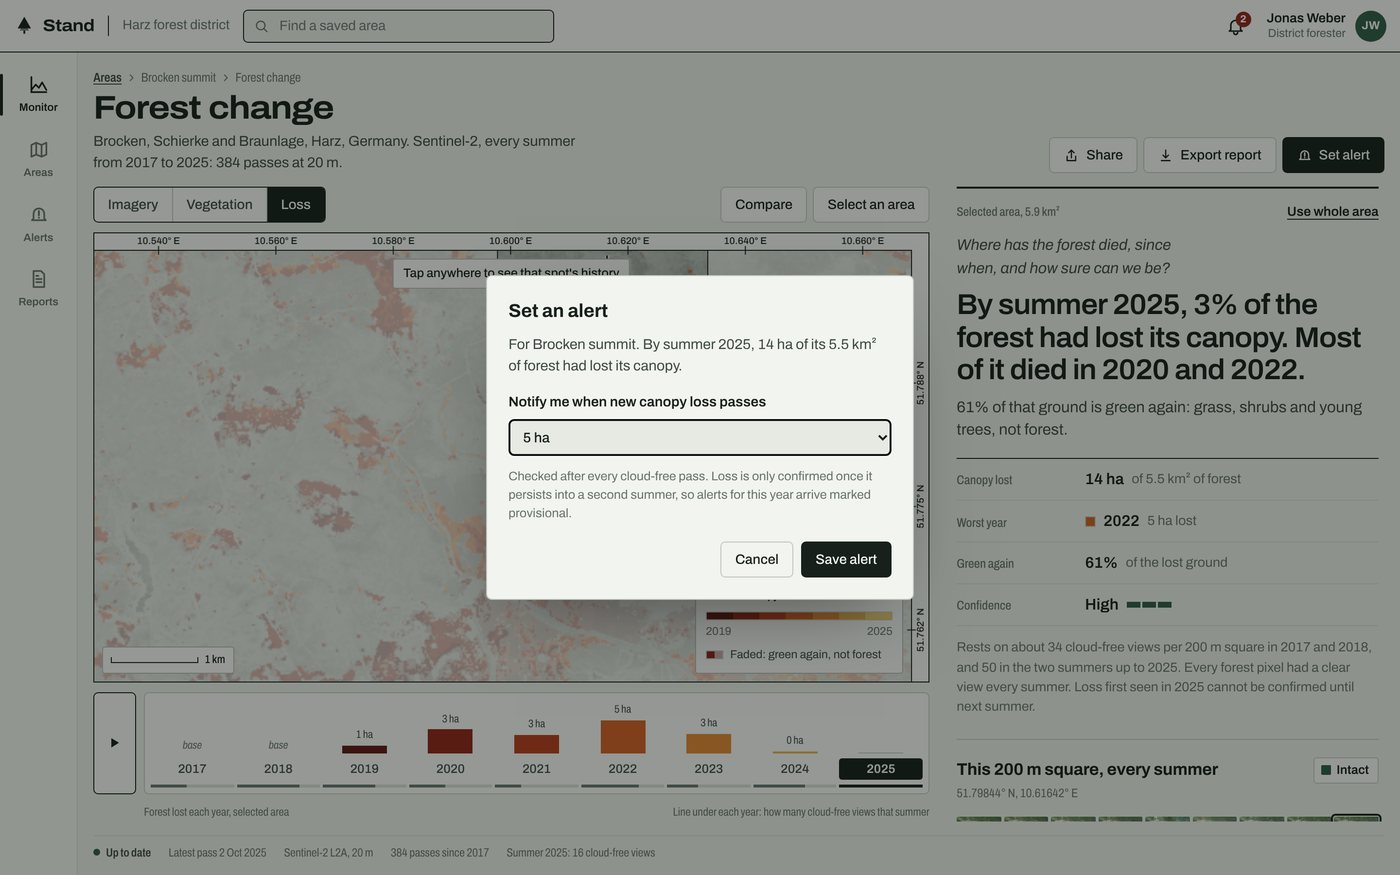This screenshot has width=1400, height=875.
Task: Open the Areas breadcrumb link
Action: tap(107, 78)
